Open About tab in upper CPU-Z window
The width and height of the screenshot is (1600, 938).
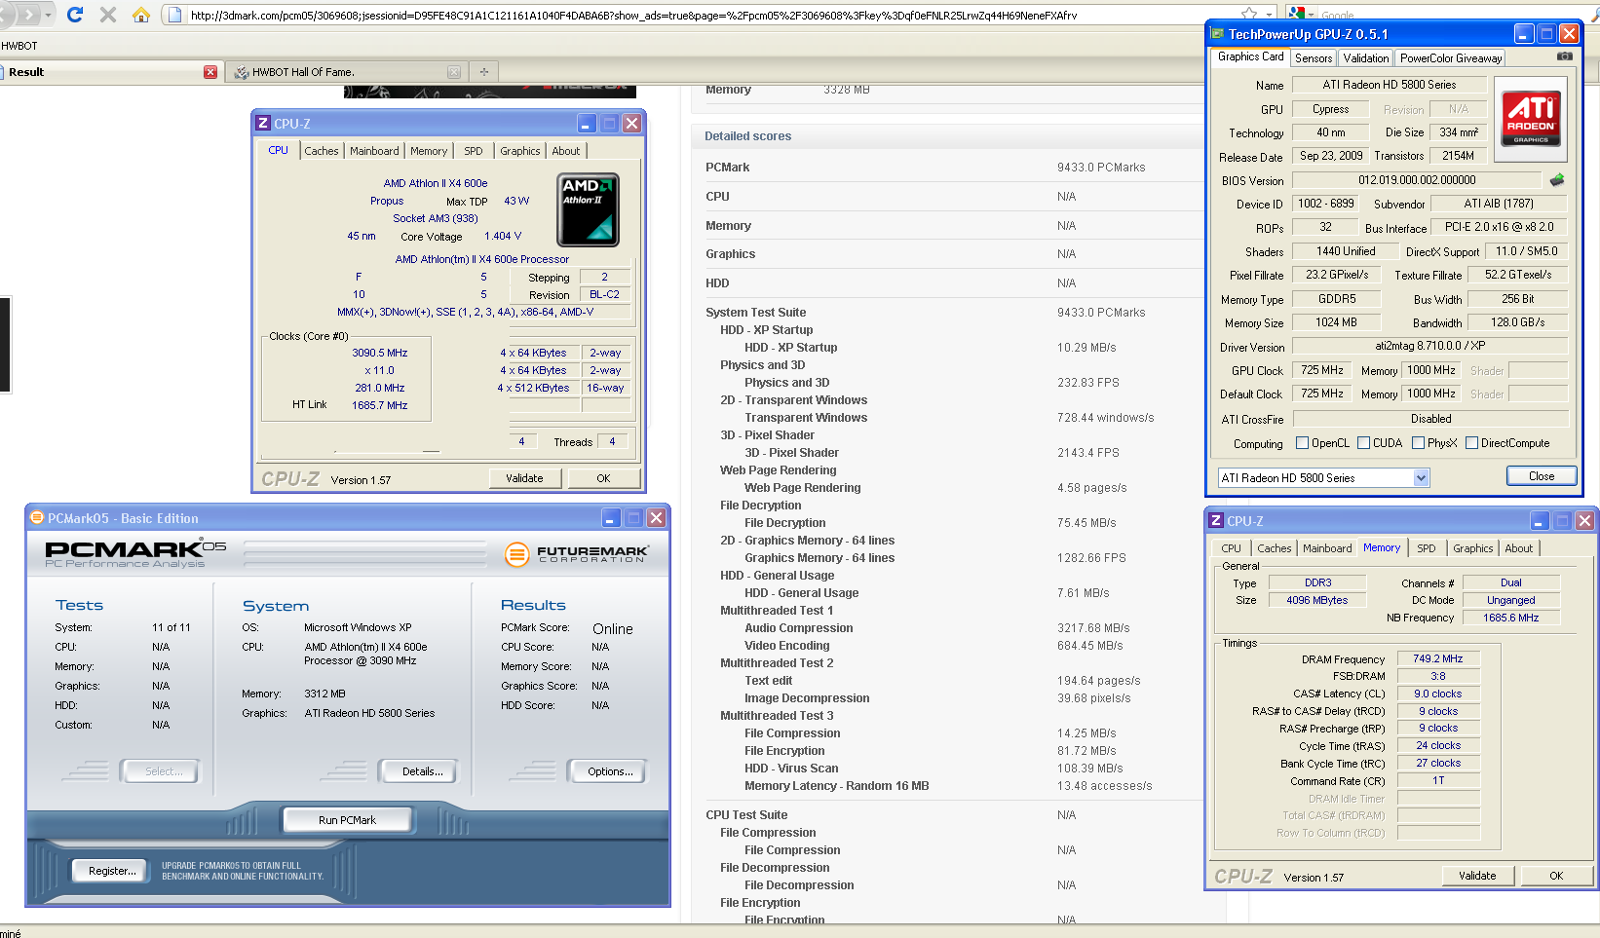[x=566, y=151]
